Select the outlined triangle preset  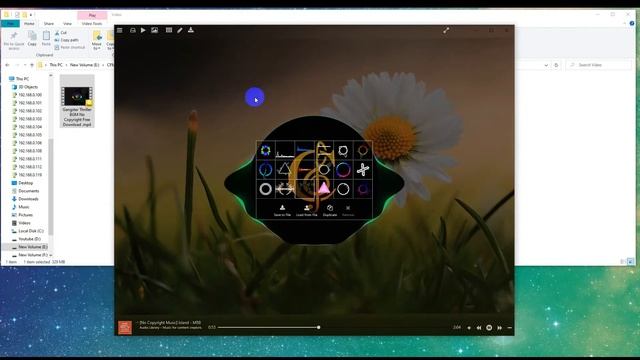point(285,169)
